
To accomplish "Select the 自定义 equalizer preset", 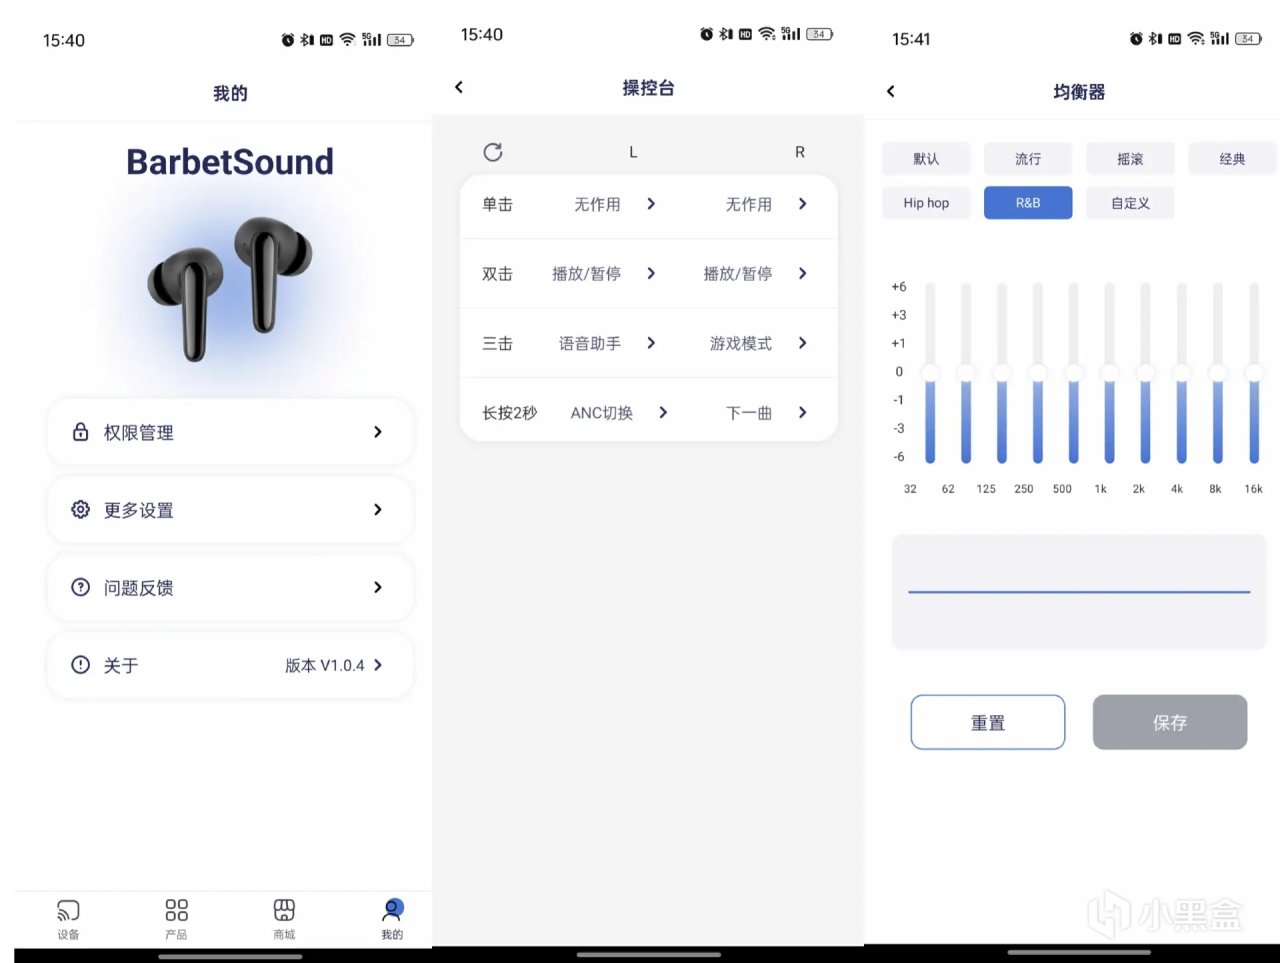I will coord(1130,203).
